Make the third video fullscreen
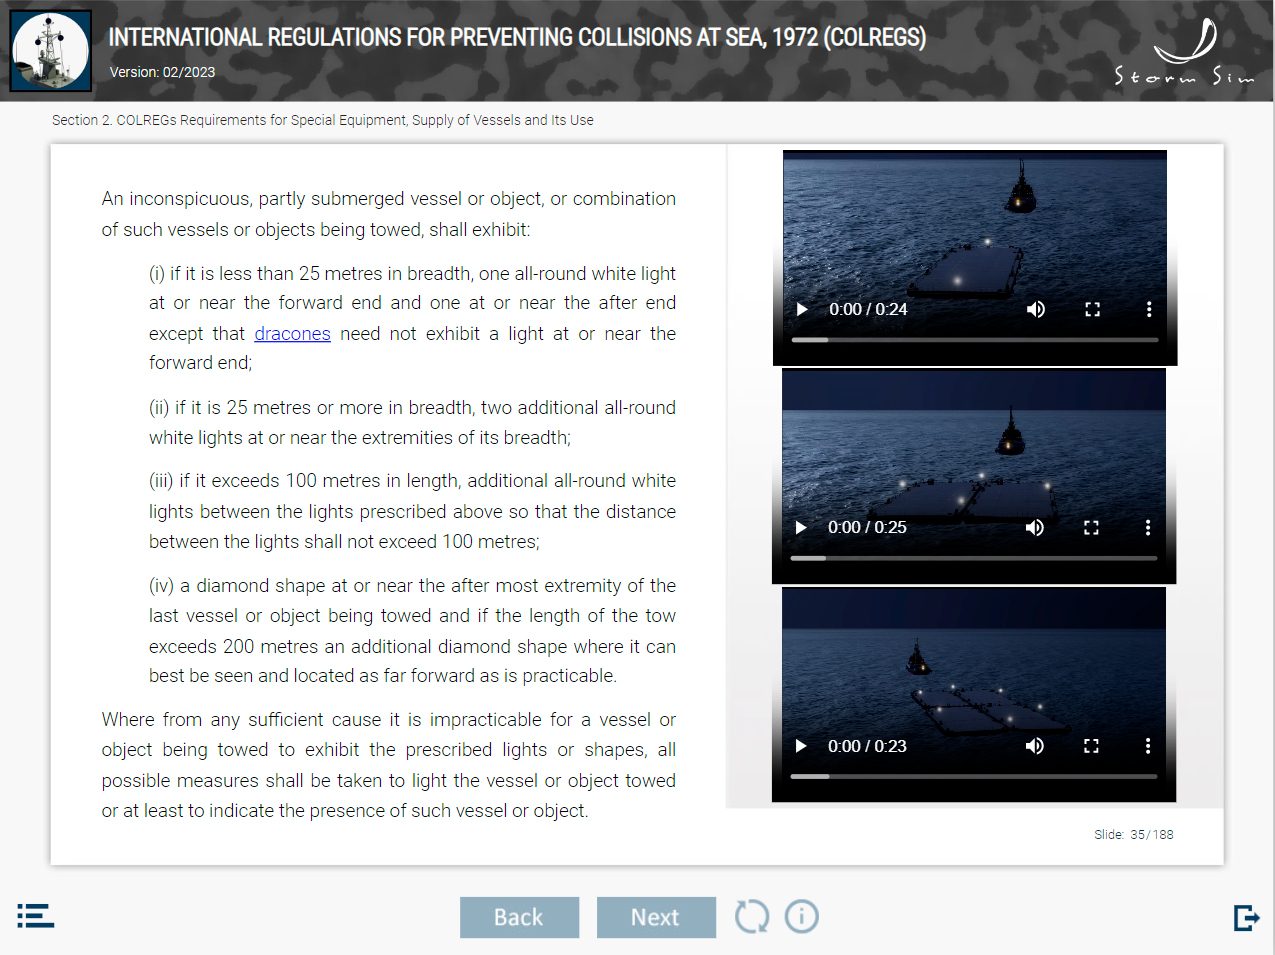1275x955 pixels. [1091, 746]
